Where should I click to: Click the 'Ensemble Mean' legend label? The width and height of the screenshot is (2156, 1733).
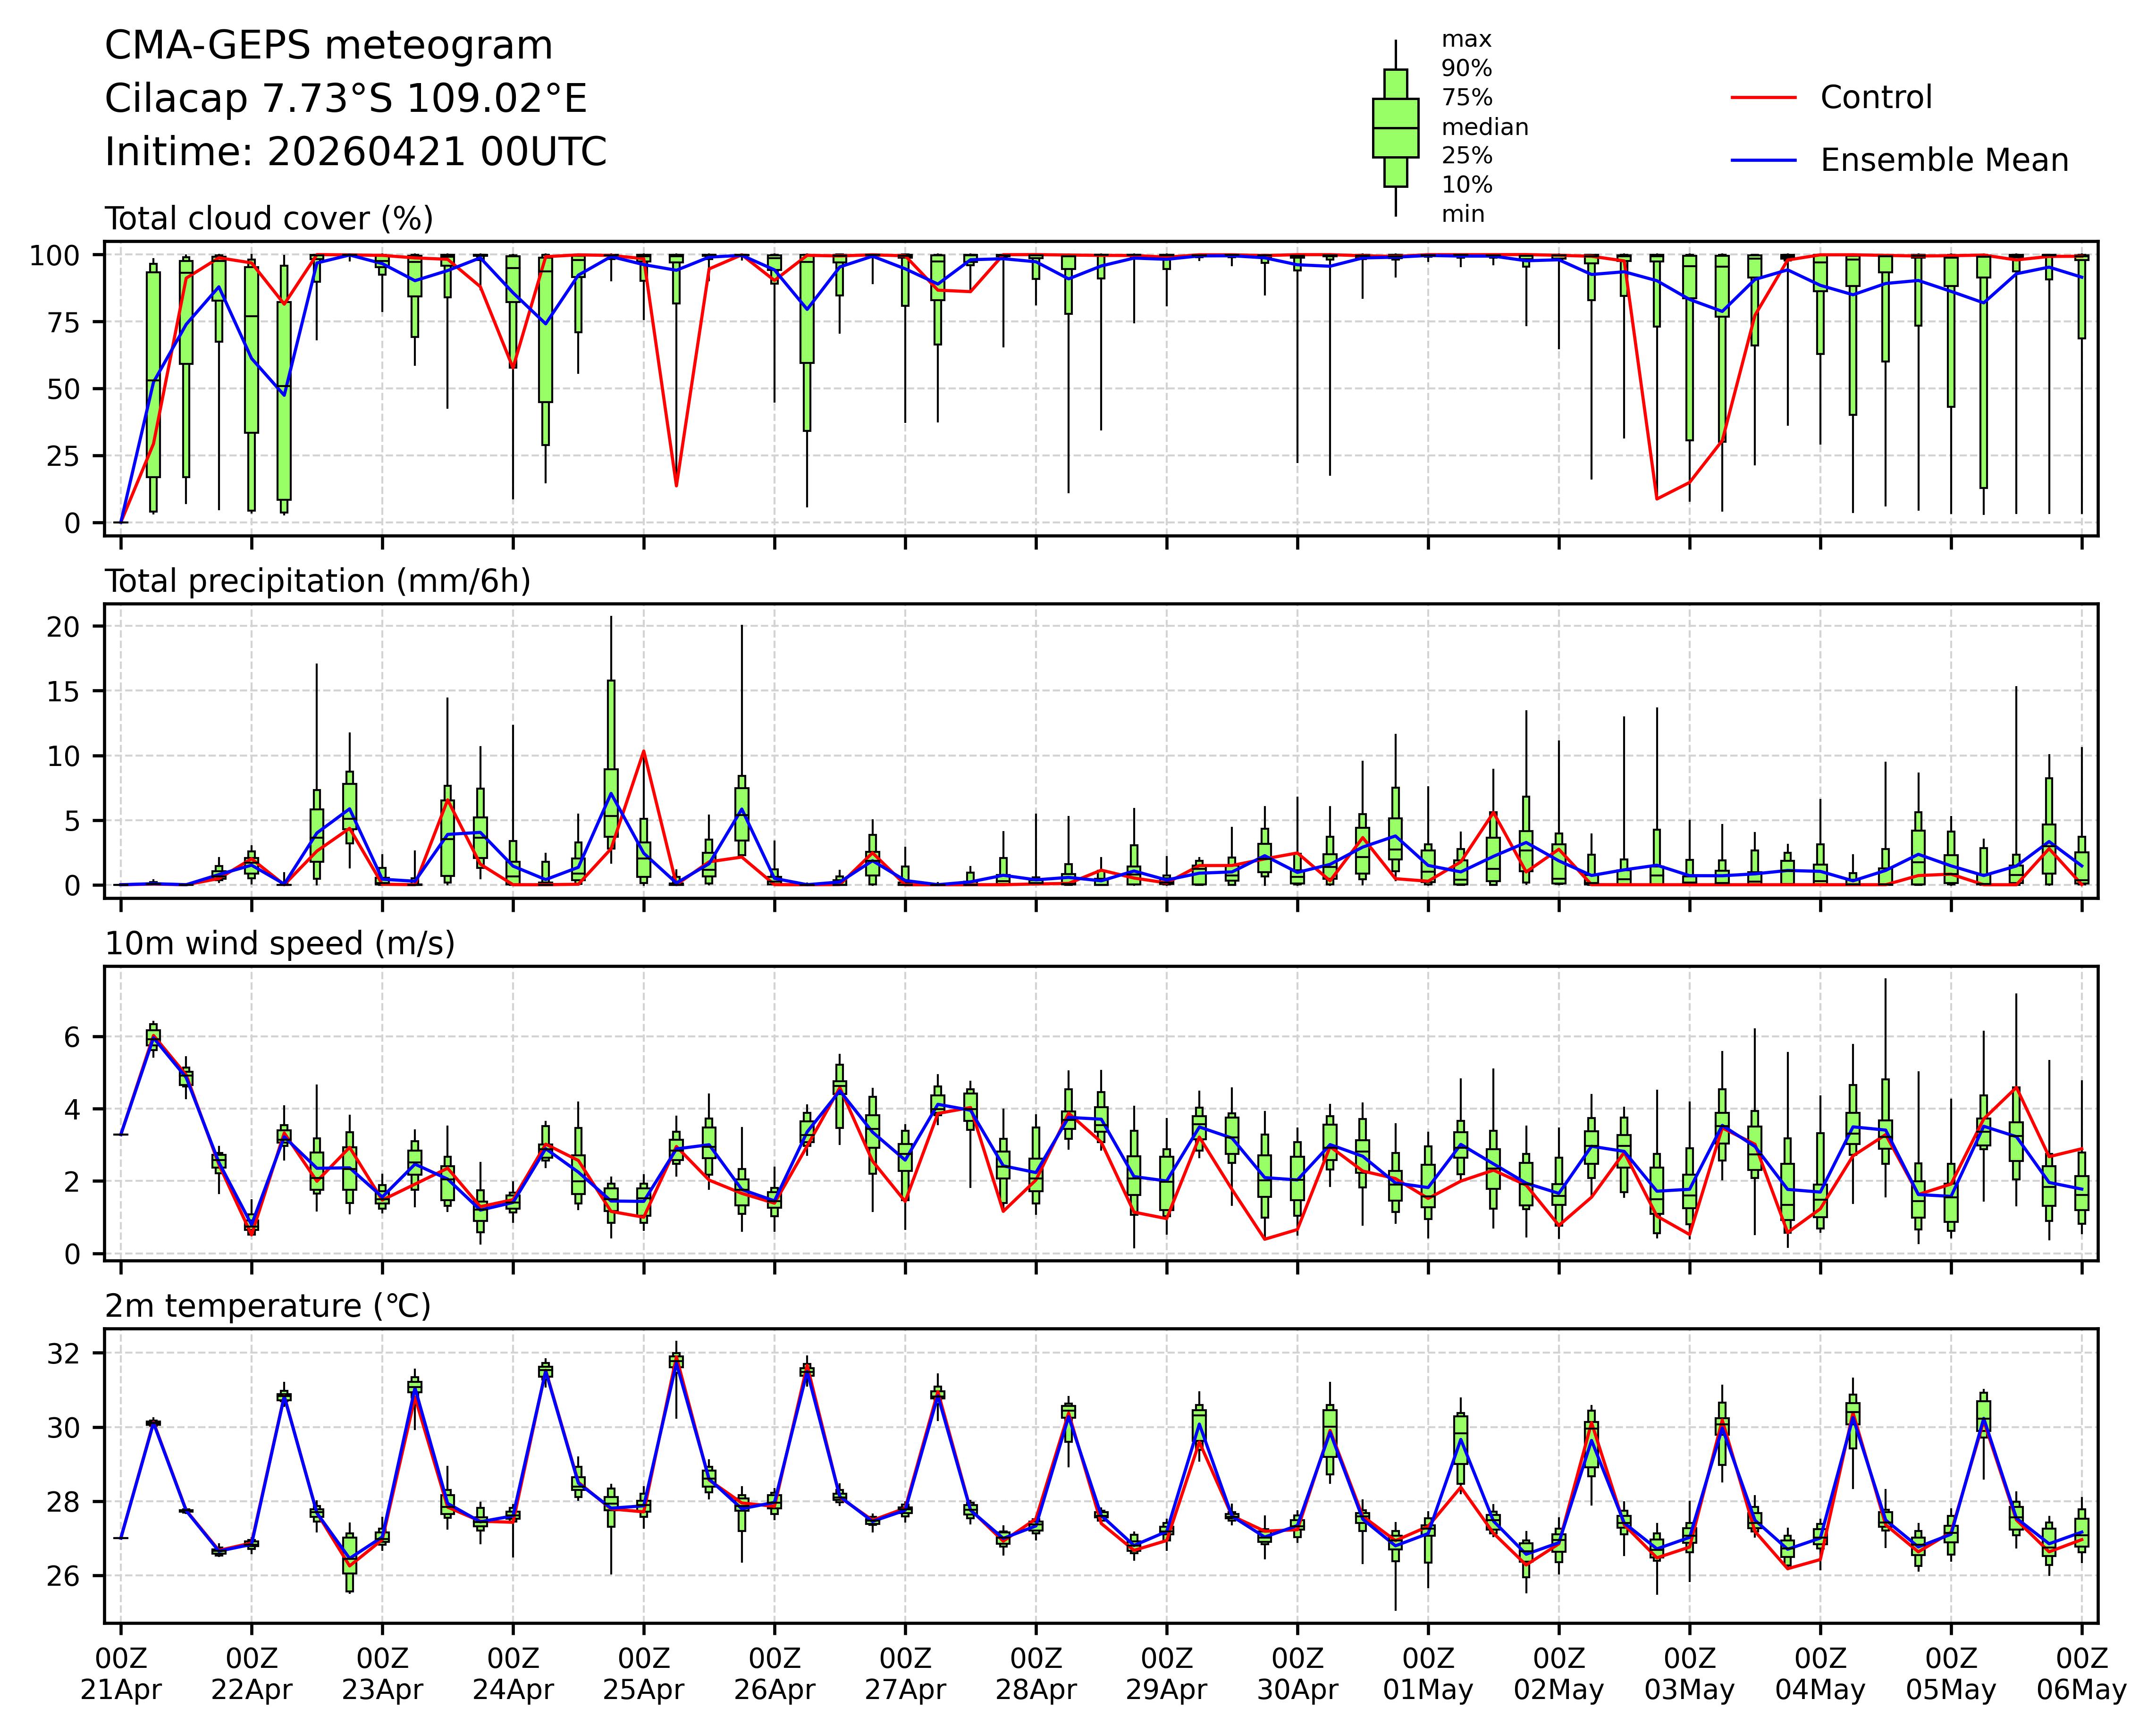click(x=1944, y=161)
